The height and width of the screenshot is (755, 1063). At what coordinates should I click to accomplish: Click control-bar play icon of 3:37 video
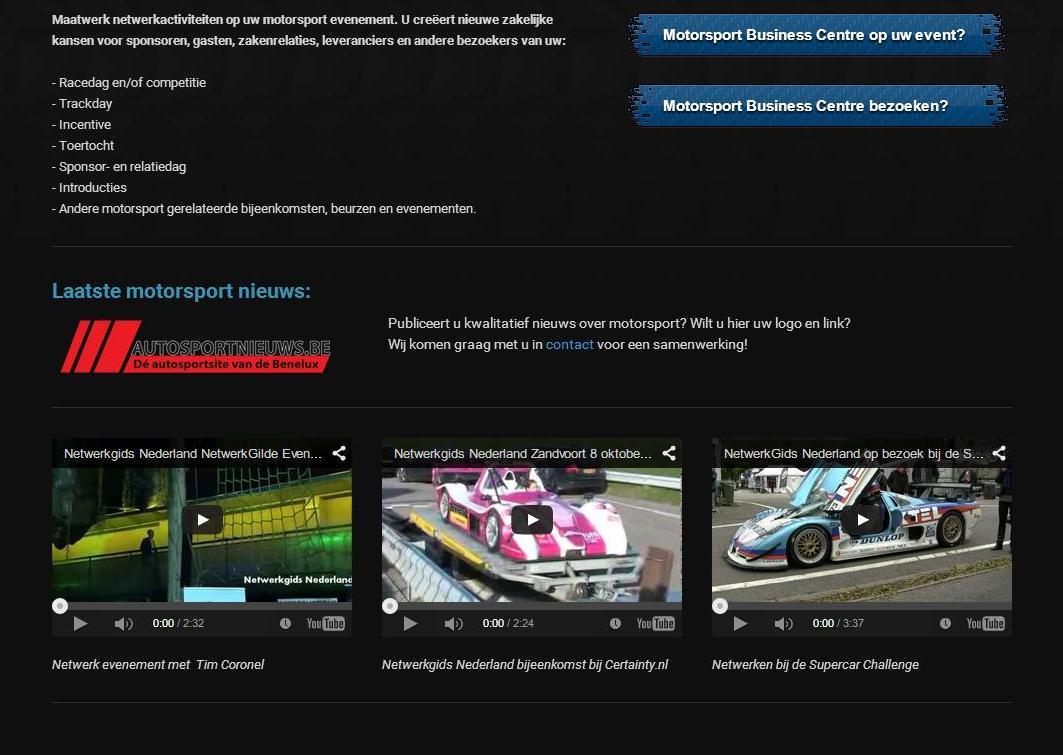coord(740,624)
